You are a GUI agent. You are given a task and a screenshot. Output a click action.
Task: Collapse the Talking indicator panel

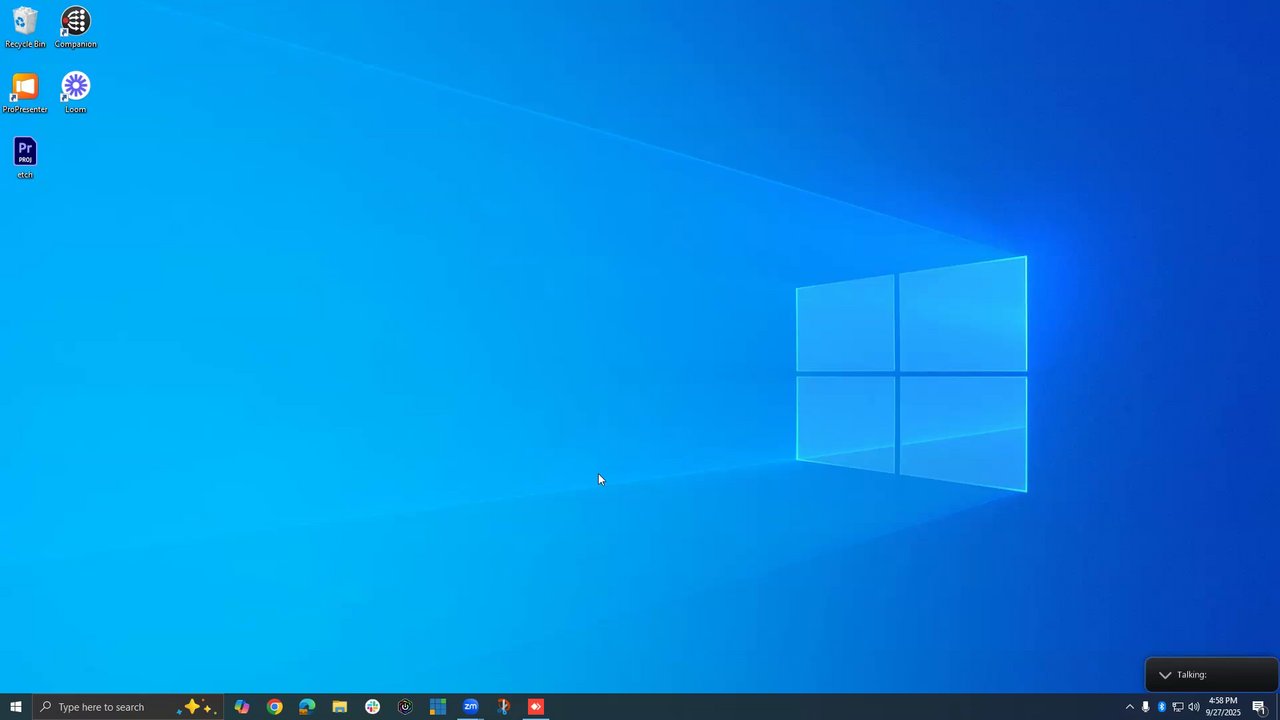pos(1165,675)
